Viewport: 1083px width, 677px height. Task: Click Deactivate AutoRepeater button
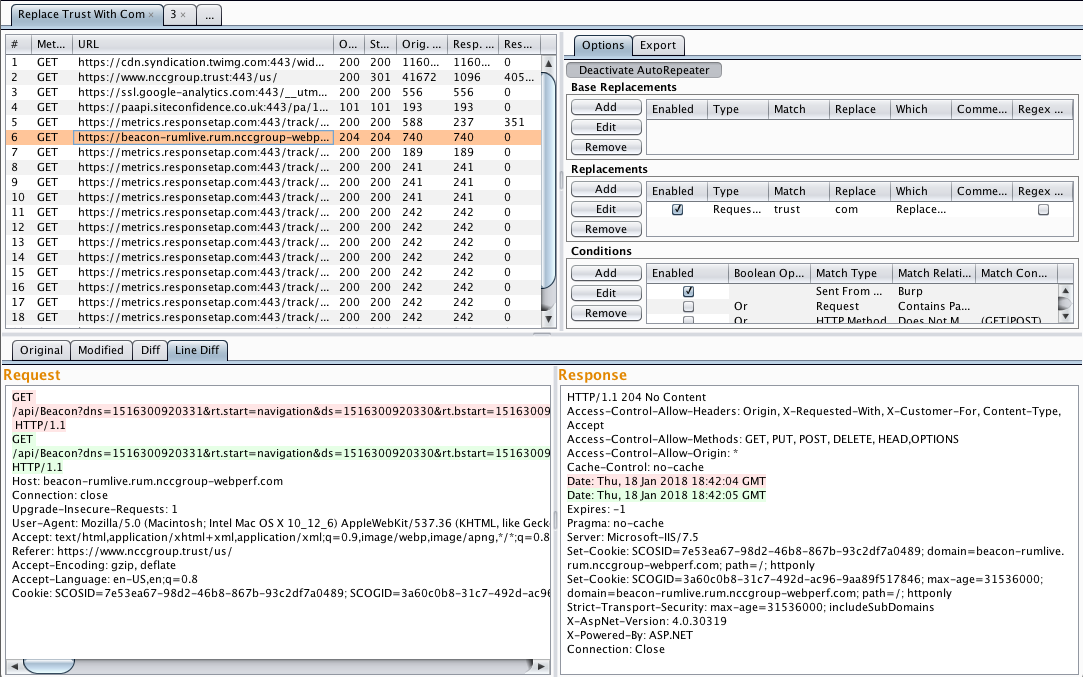(644, 70)
